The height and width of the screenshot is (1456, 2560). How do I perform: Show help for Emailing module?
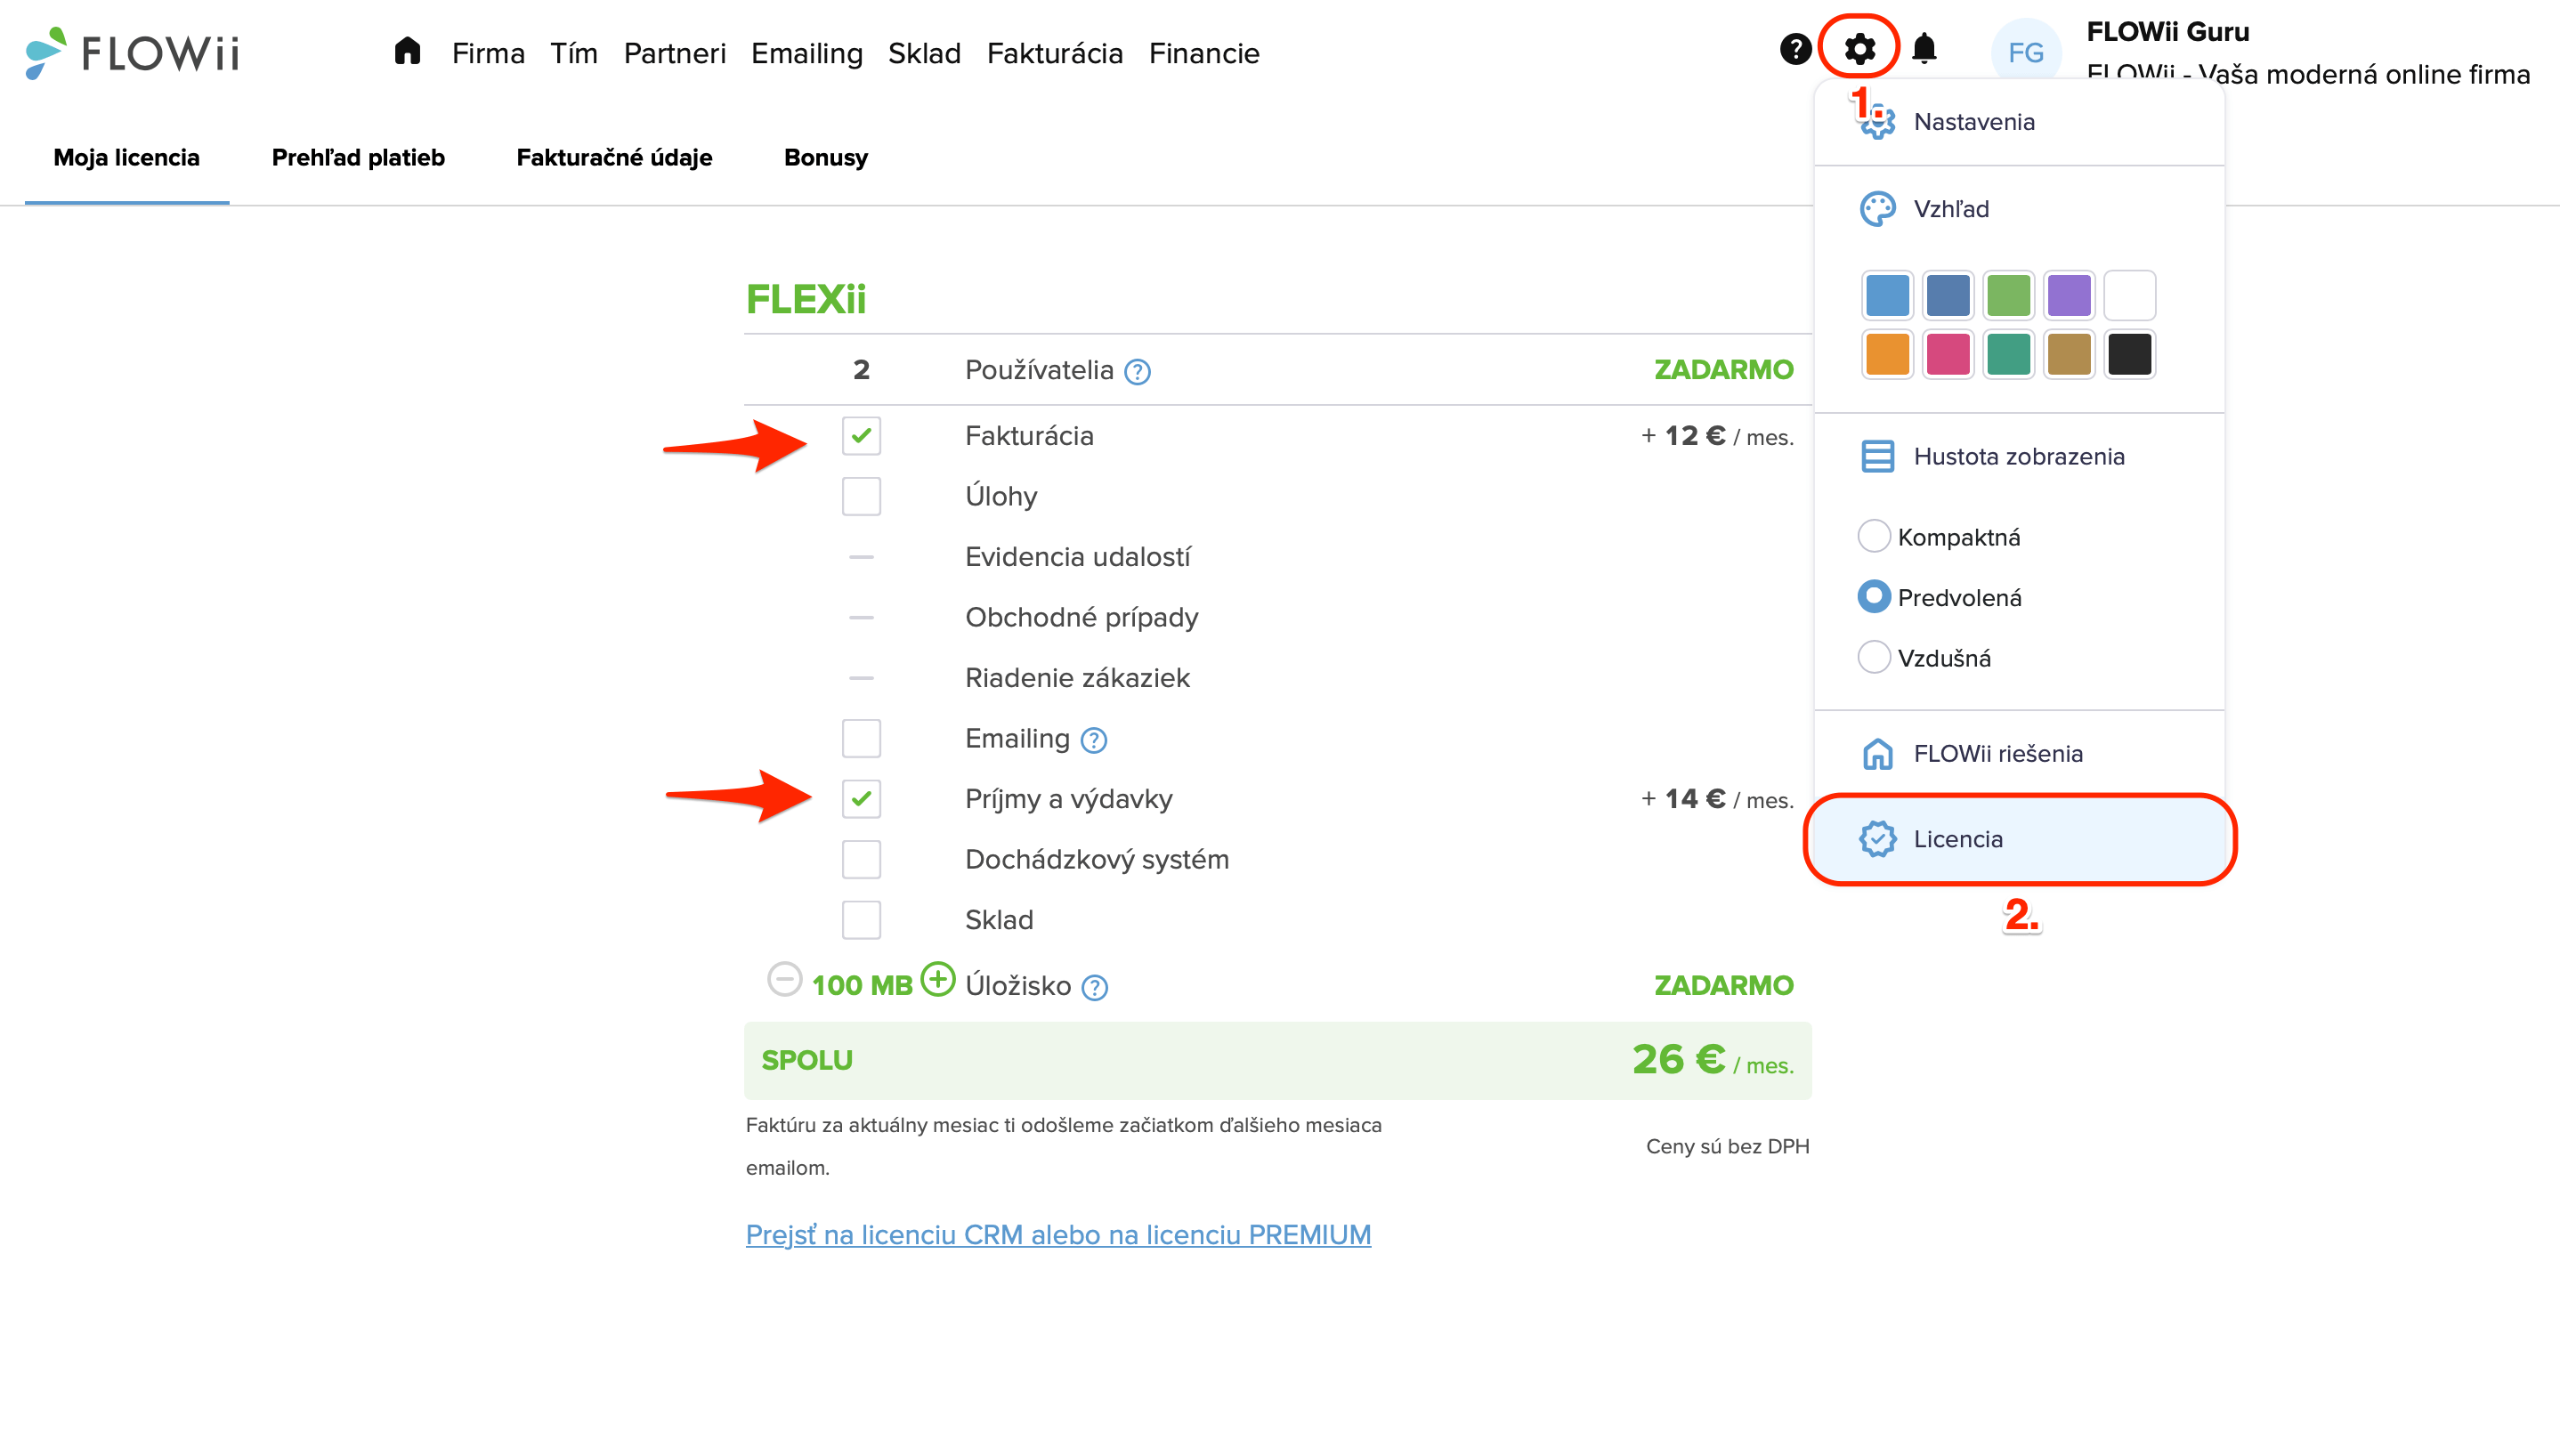(1094, 740)
